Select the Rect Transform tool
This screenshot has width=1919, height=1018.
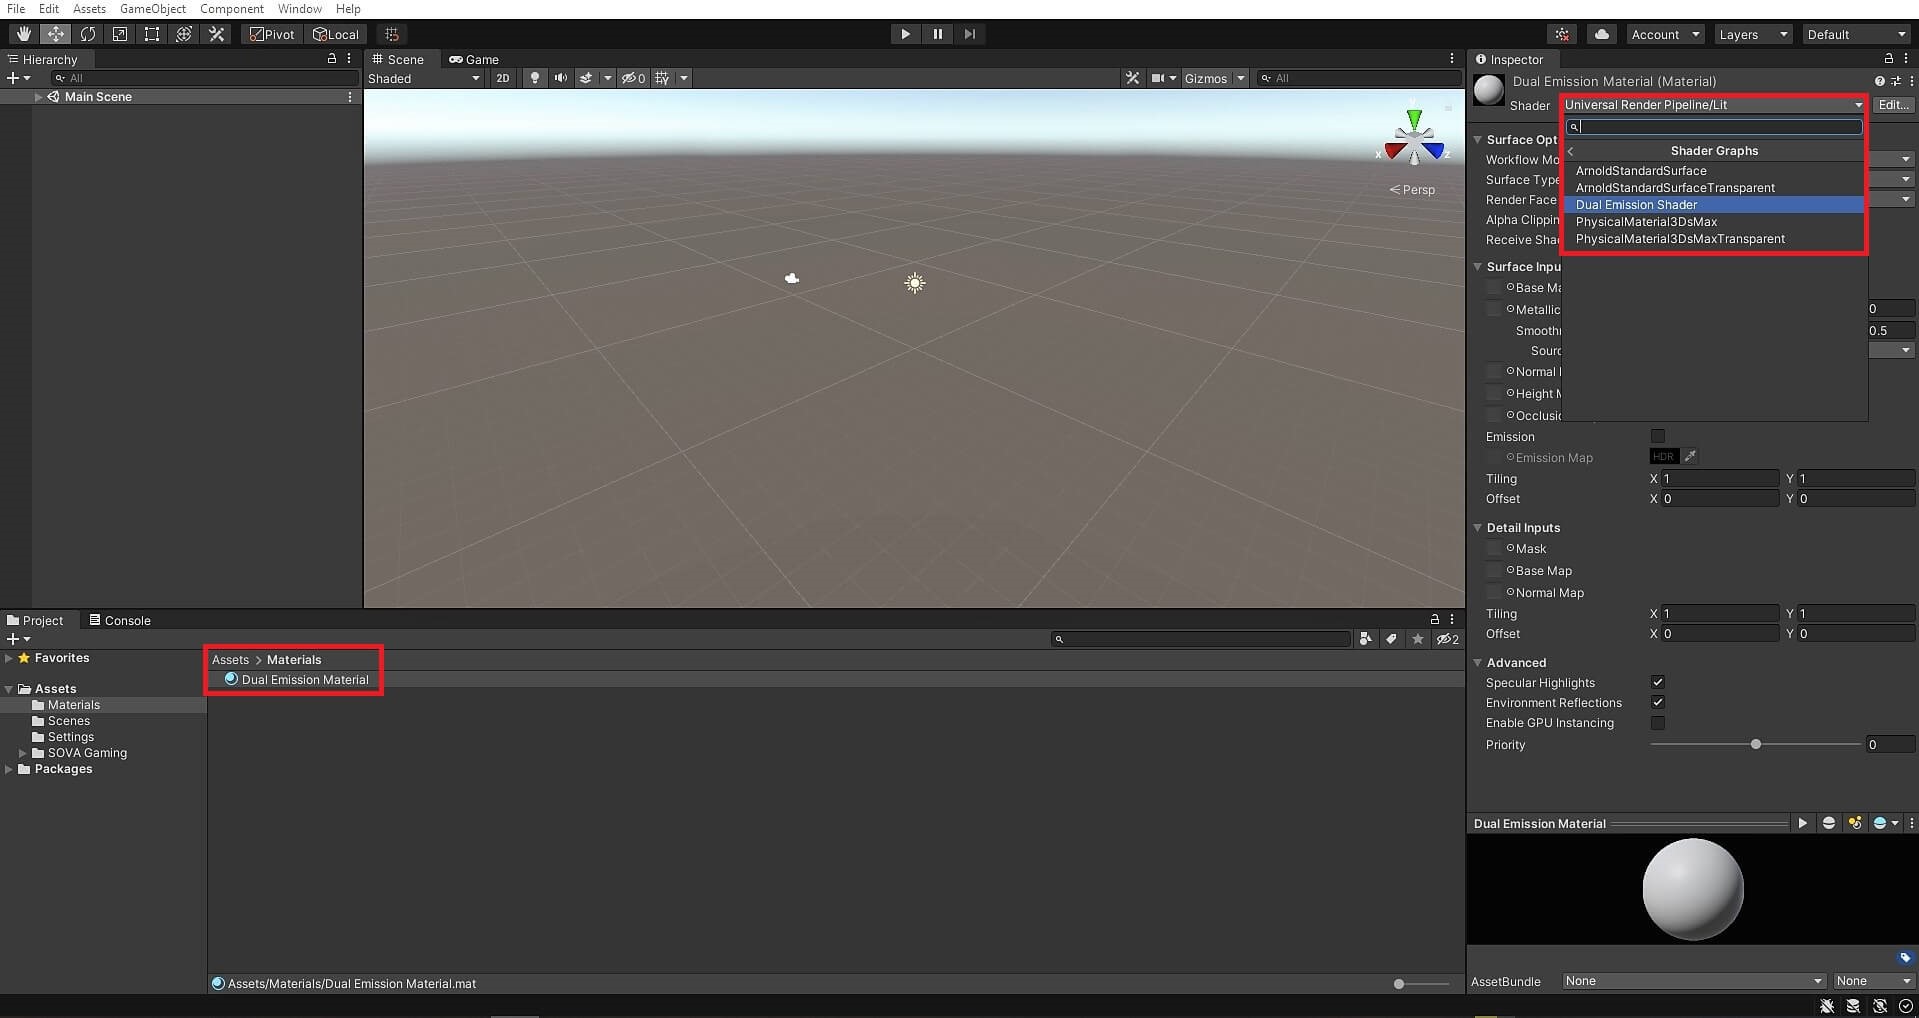151,34
